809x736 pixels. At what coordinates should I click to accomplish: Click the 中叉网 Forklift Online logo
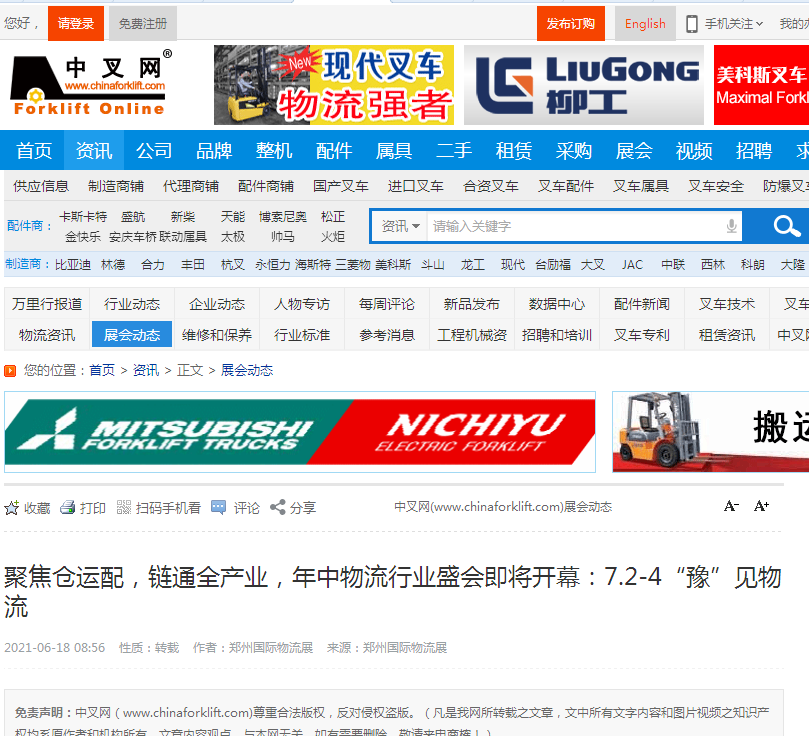tap(90, 84)
